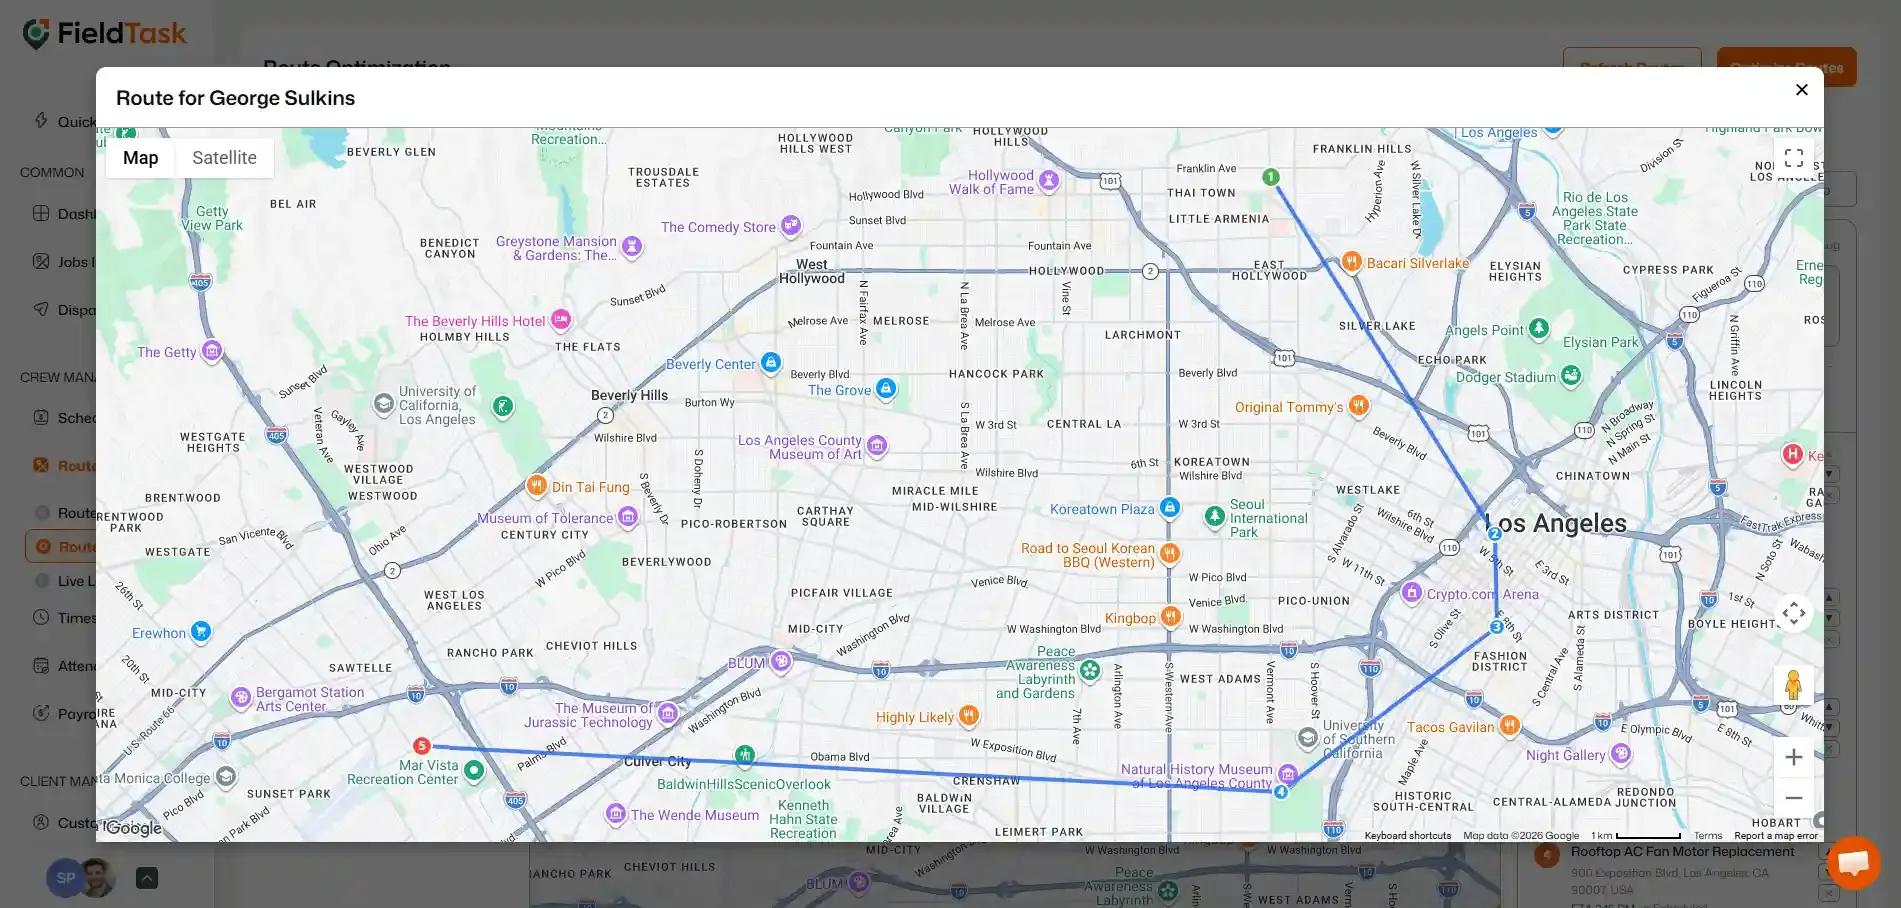Click route stop marker 4
This screenshot has height=908, width=1901.
[1281, 791]
